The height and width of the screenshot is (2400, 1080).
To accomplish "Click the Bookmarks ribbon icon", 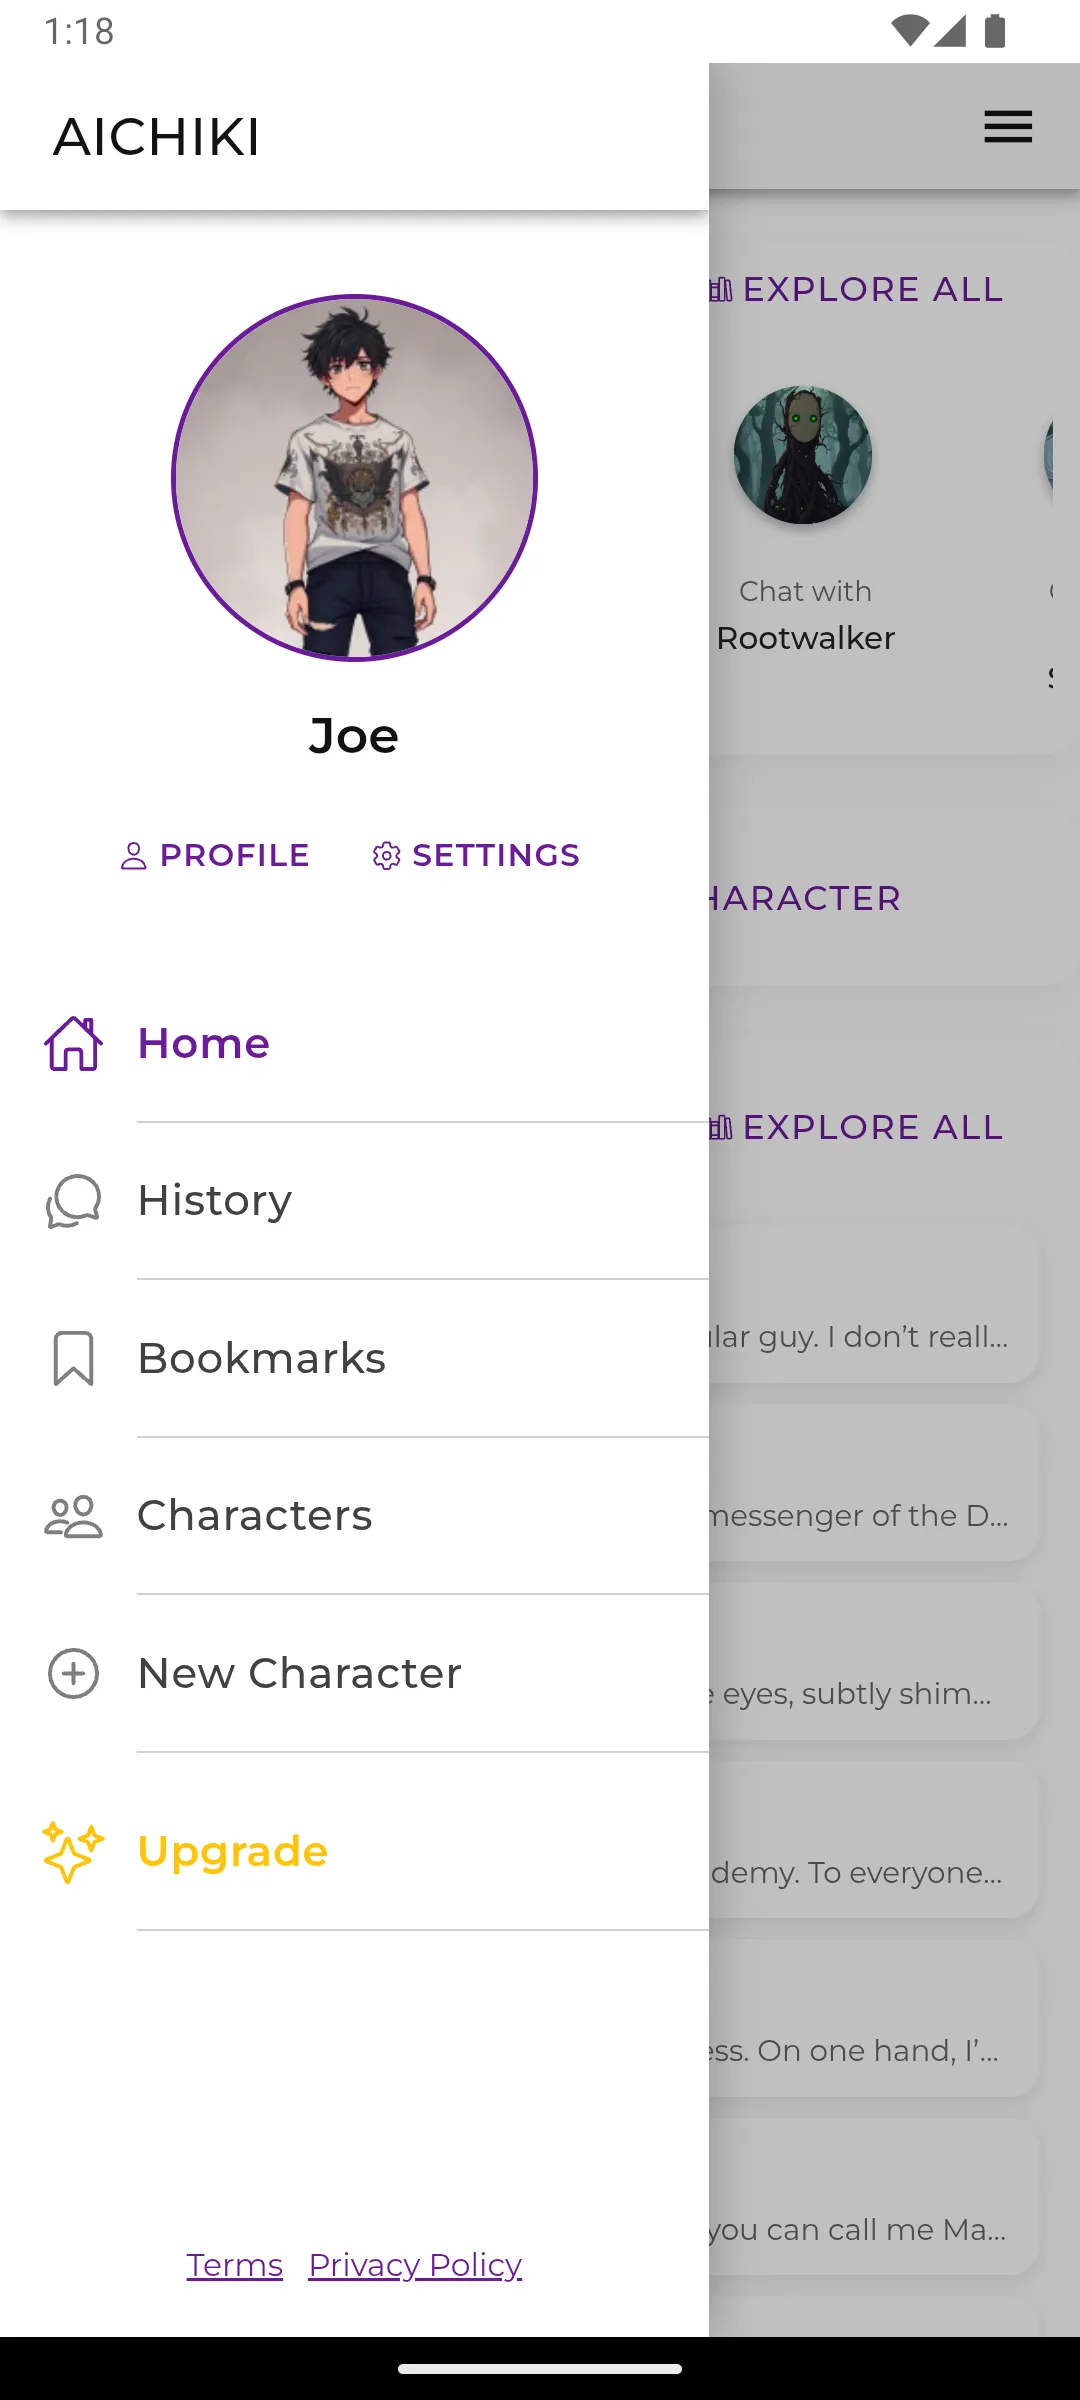I will click(x=73, y=1358).
